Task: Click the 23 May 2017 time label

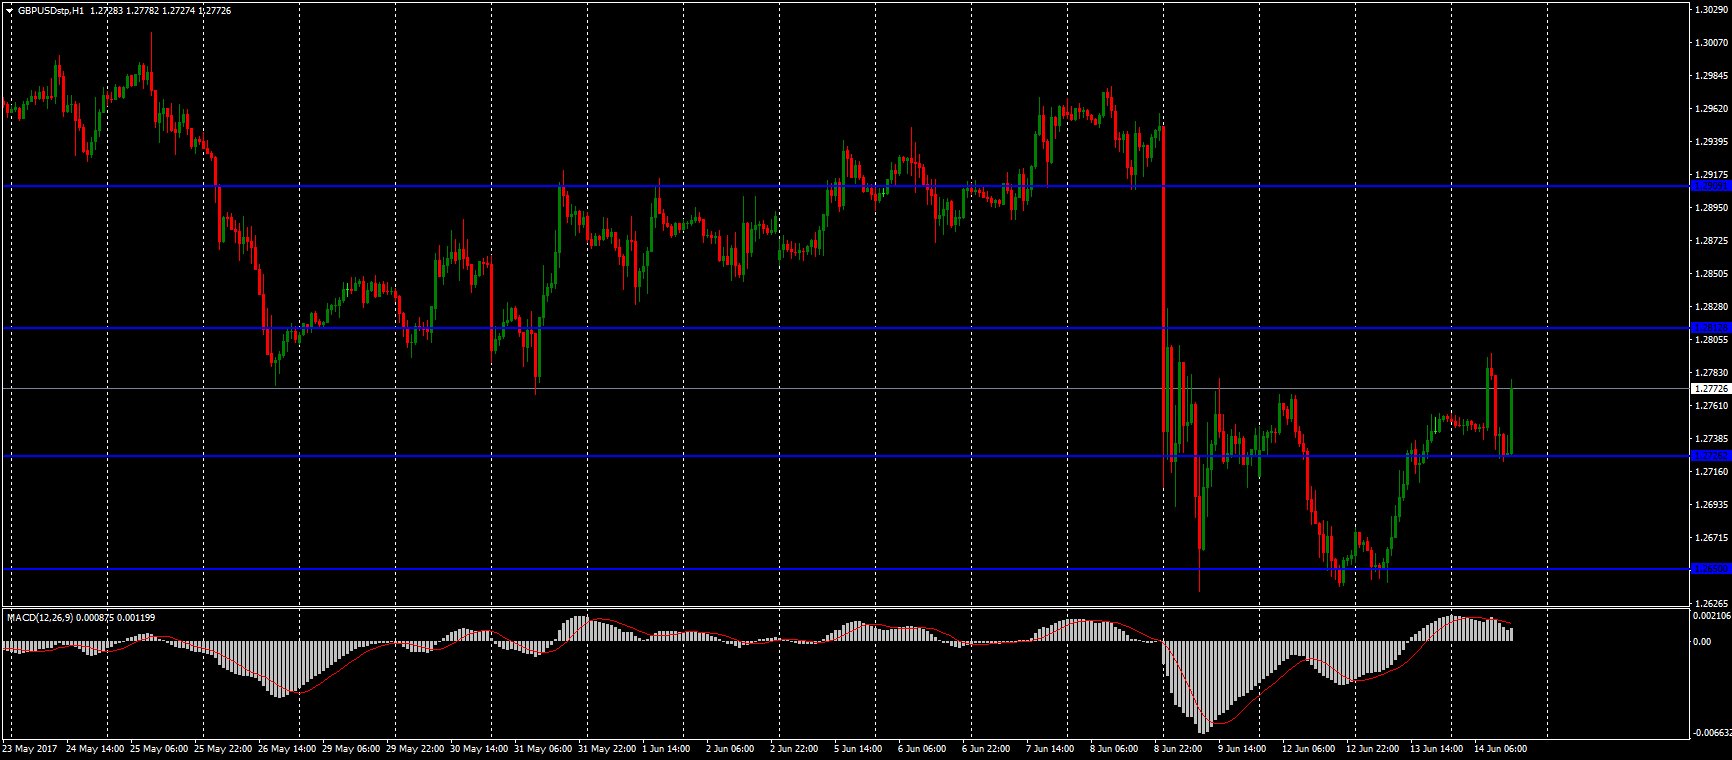Action: pos(30,749)
